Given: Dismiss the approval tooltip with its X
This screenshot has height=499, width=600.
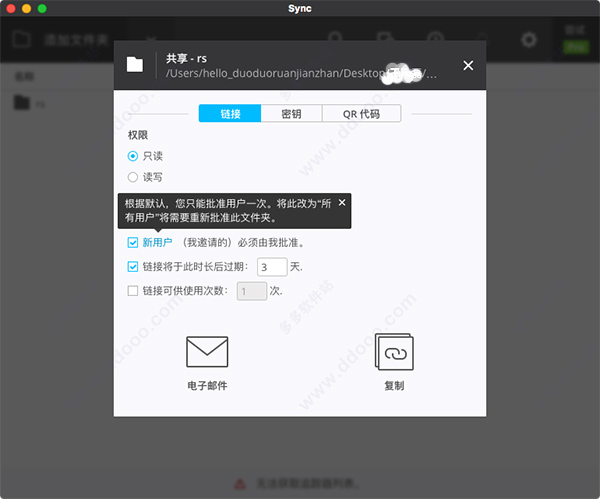Looking at the screenshot, I should tap(342, 202).
